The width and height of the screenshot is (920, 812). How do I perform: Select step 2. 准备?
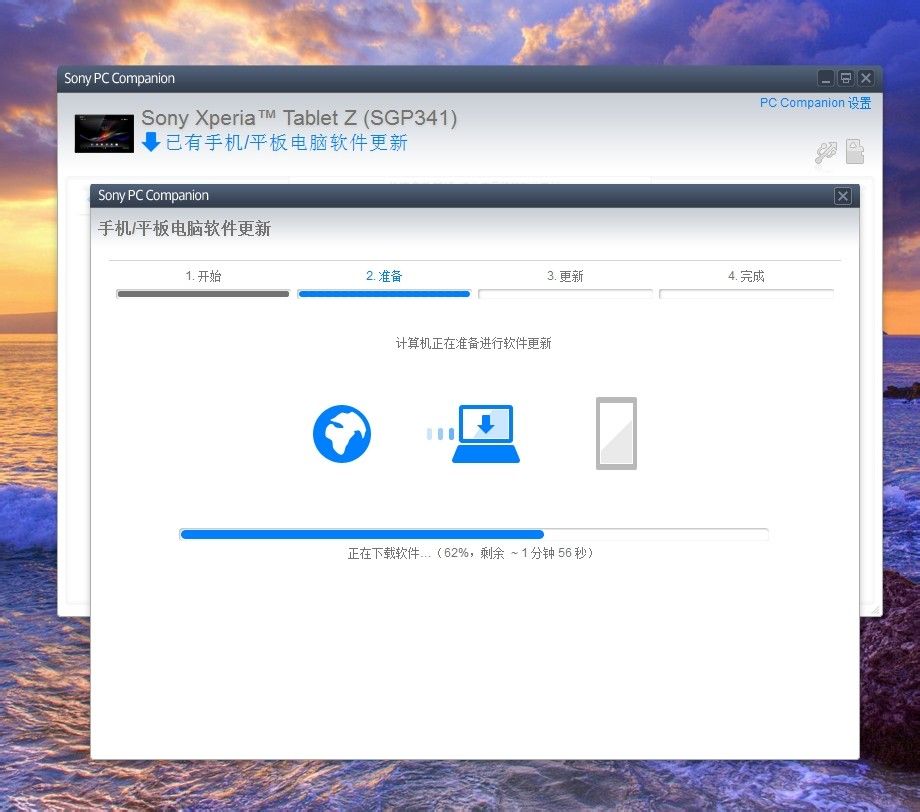(384, 276)
